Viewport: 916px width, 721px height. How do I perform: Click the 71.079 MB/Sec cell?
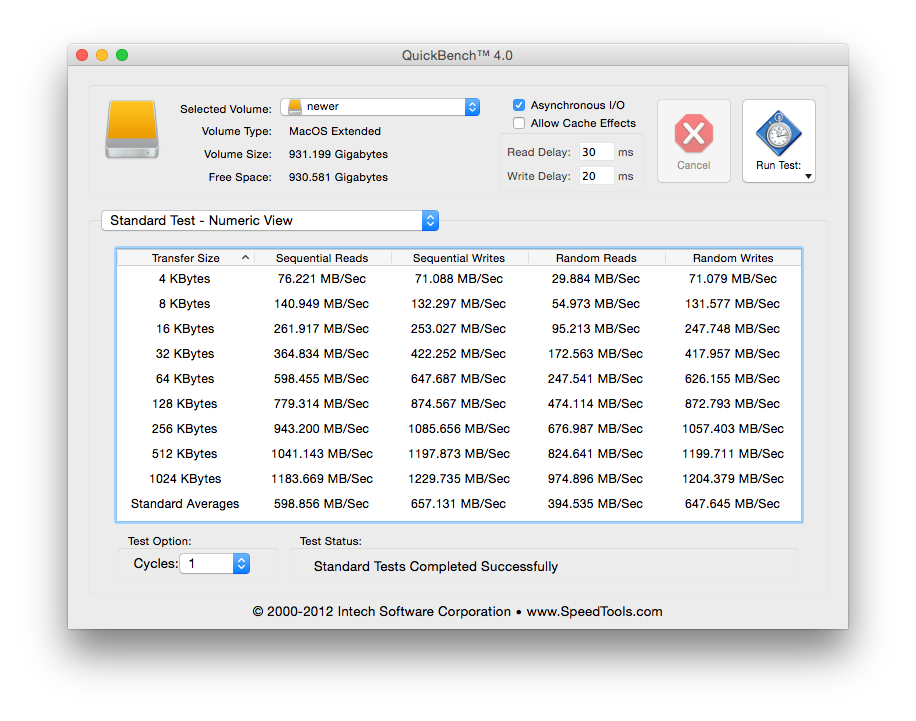click(x=733, y=279)
